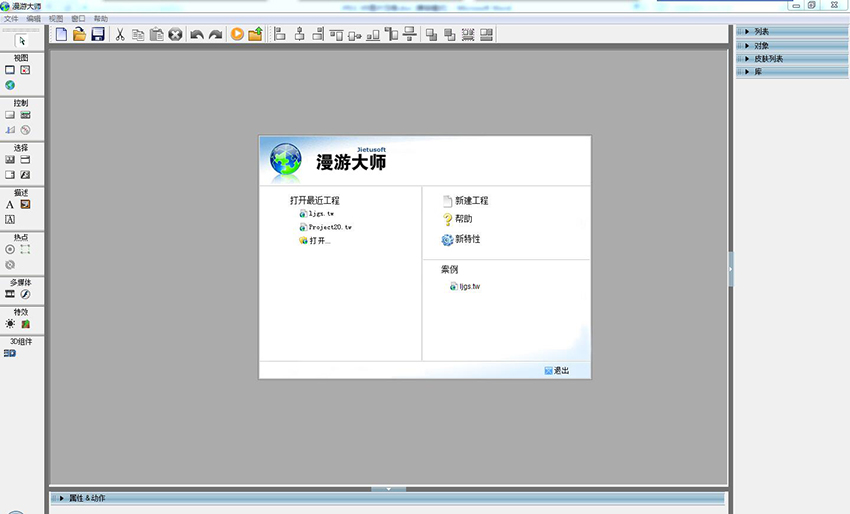Expand the 属性 & 动作 panel
Image resolution: width=850 pixels, height=514 pixels.
86,498
